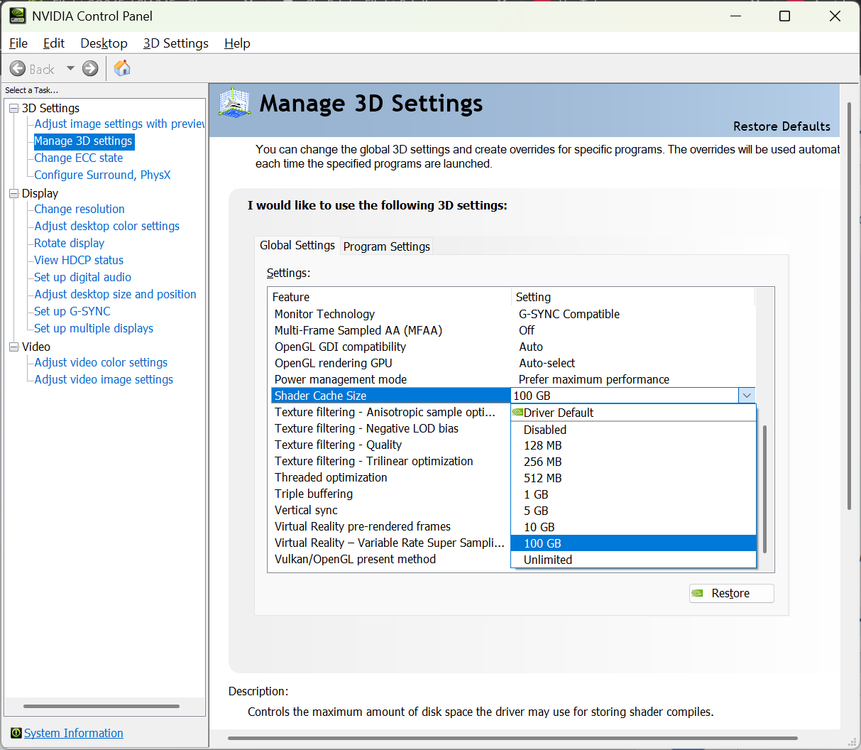Image resolution: width=861 pixels, height=750 pixels.
Task: Click the Forward arrow icon
Action: 90,68
